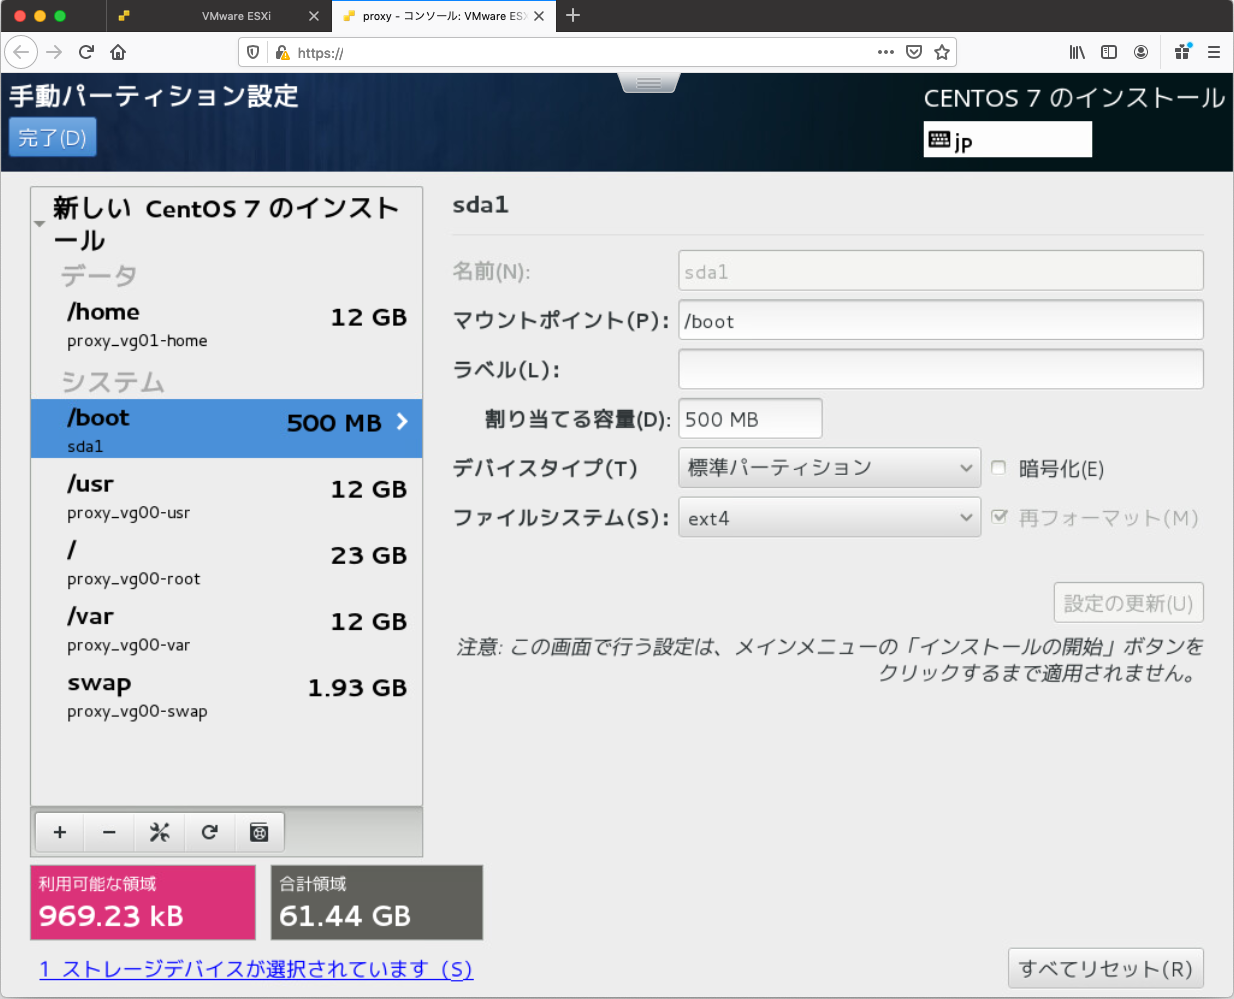Image resolution: width=1234 pixels, height=999 pixels.
Task: Open the storage devices selected link
Action: click(256, 969)
